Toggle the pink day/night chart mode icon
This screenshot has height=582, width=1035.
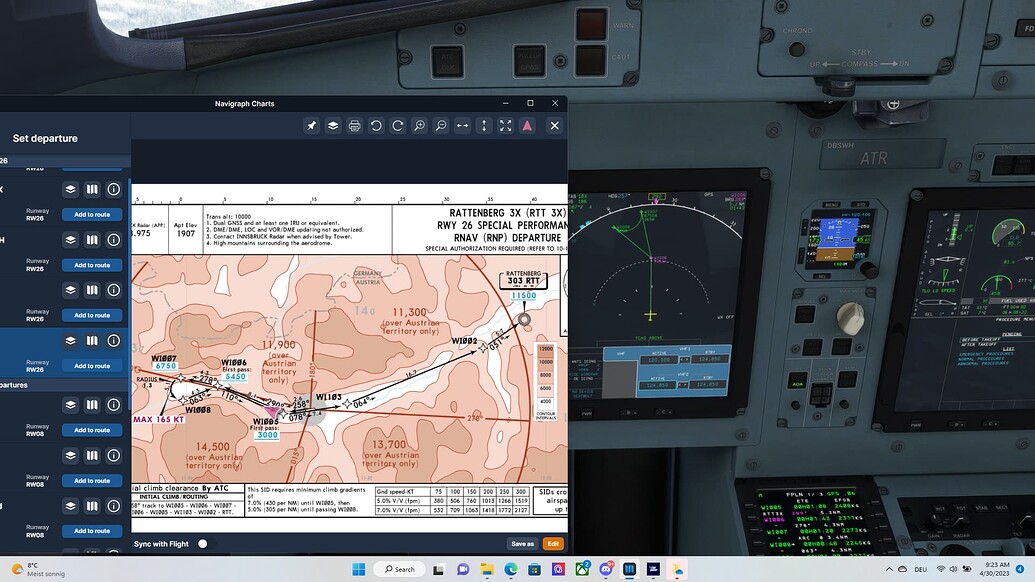pos(527,125)
